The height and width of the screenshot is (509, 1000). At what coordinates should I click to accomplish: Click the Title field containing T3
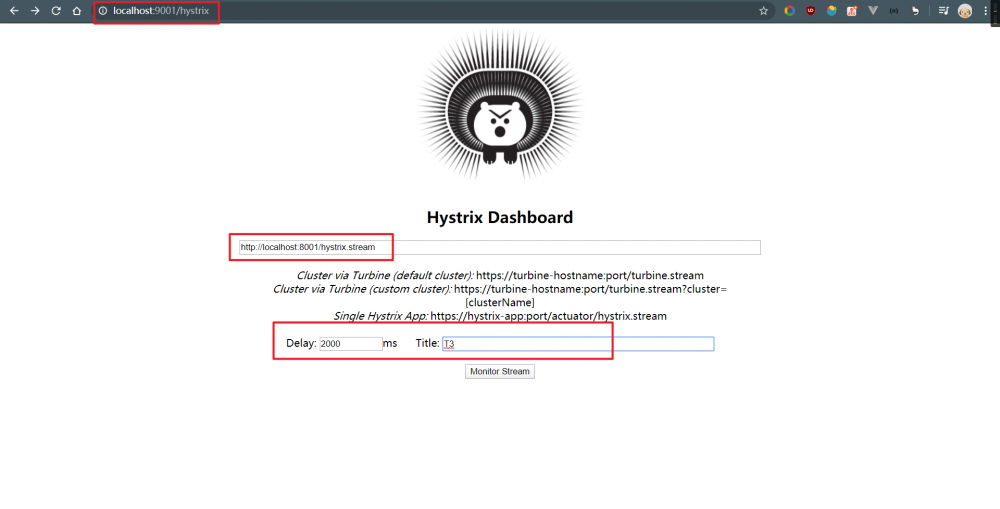578,344
